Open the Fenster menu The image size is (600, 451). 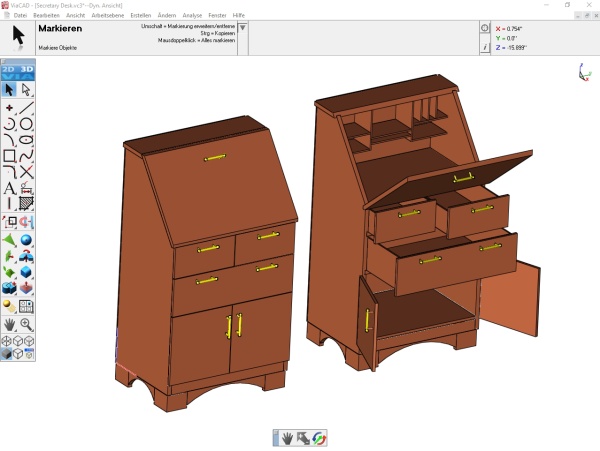point(217,15)
